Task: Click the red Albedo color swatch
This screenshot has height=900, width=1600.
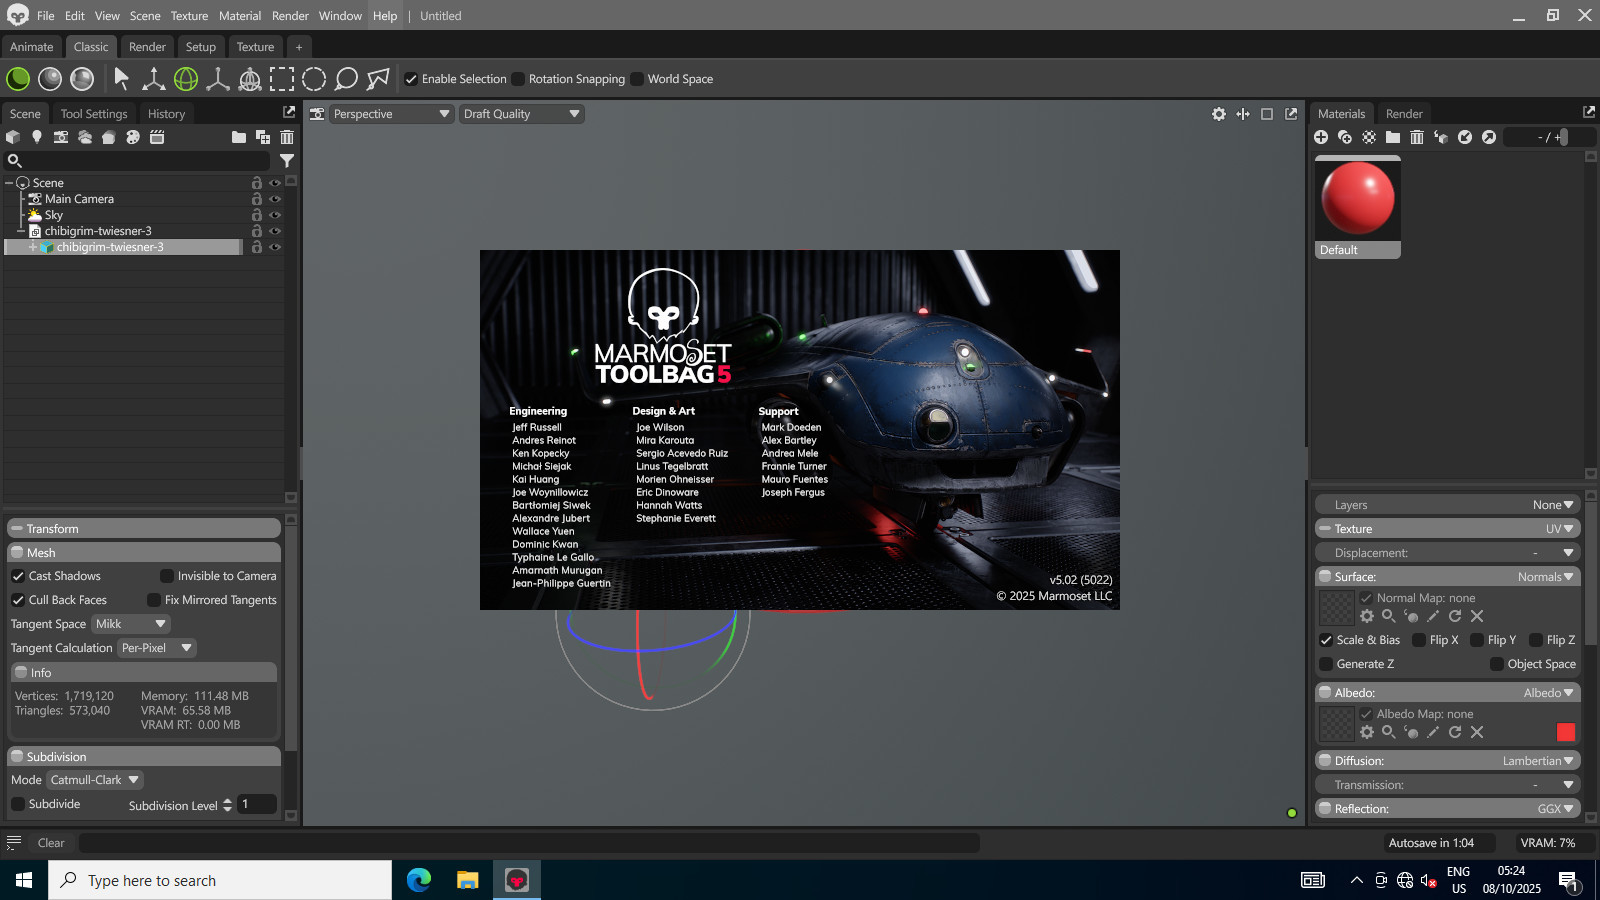Action: point(1566,732)
